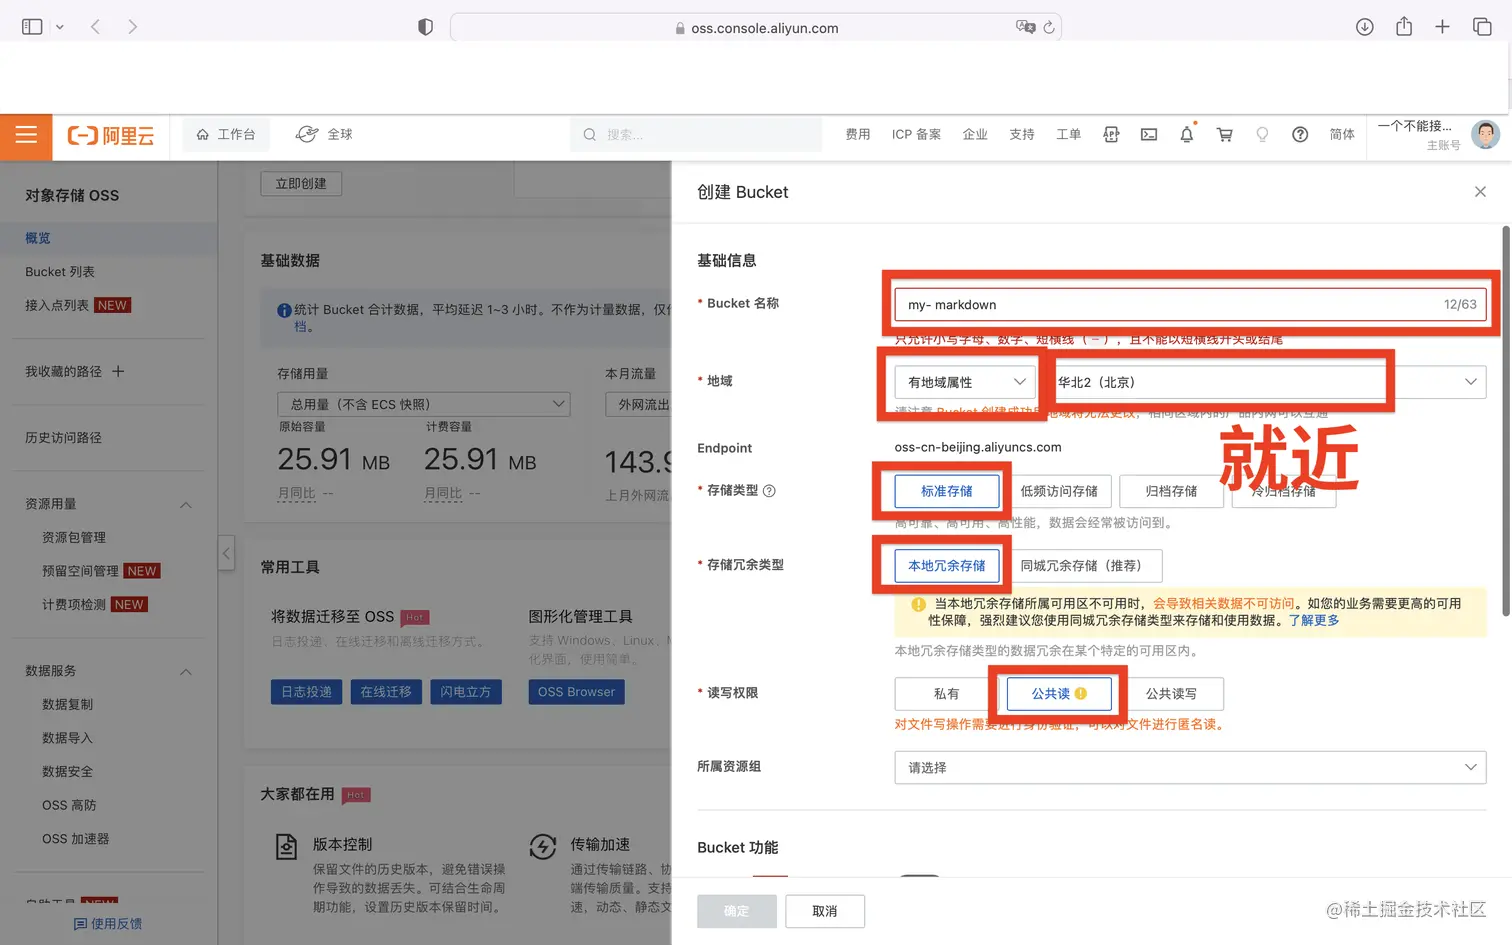The height and width of the screenshot is (945, 1512).
Task: Click the 传输加速 icon
Action: tap(542, 847)
